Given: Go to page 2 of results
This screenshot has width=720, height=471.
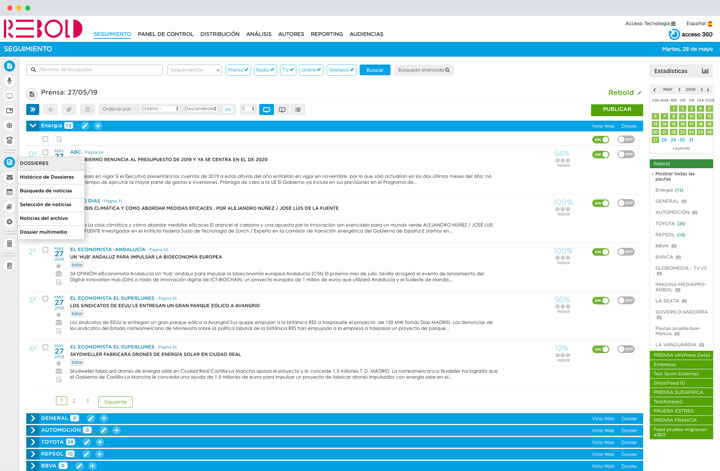Looking at the screenshot, I should [x=74, y=401].
